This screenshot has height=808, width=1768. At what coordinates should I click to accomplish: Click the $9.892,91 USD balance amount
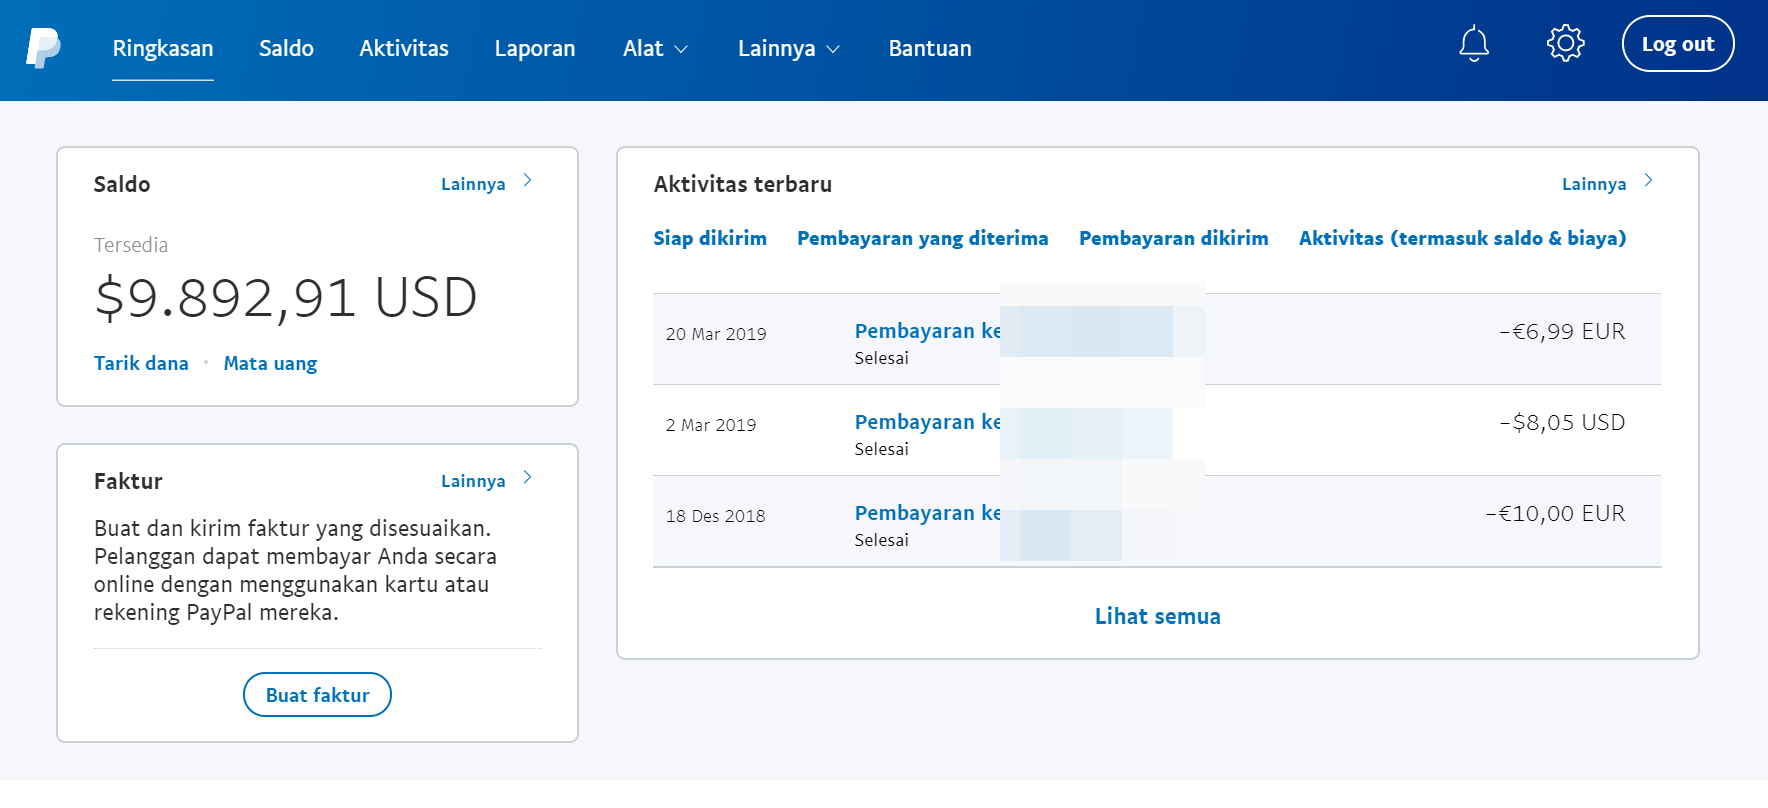tap(286, 298)
